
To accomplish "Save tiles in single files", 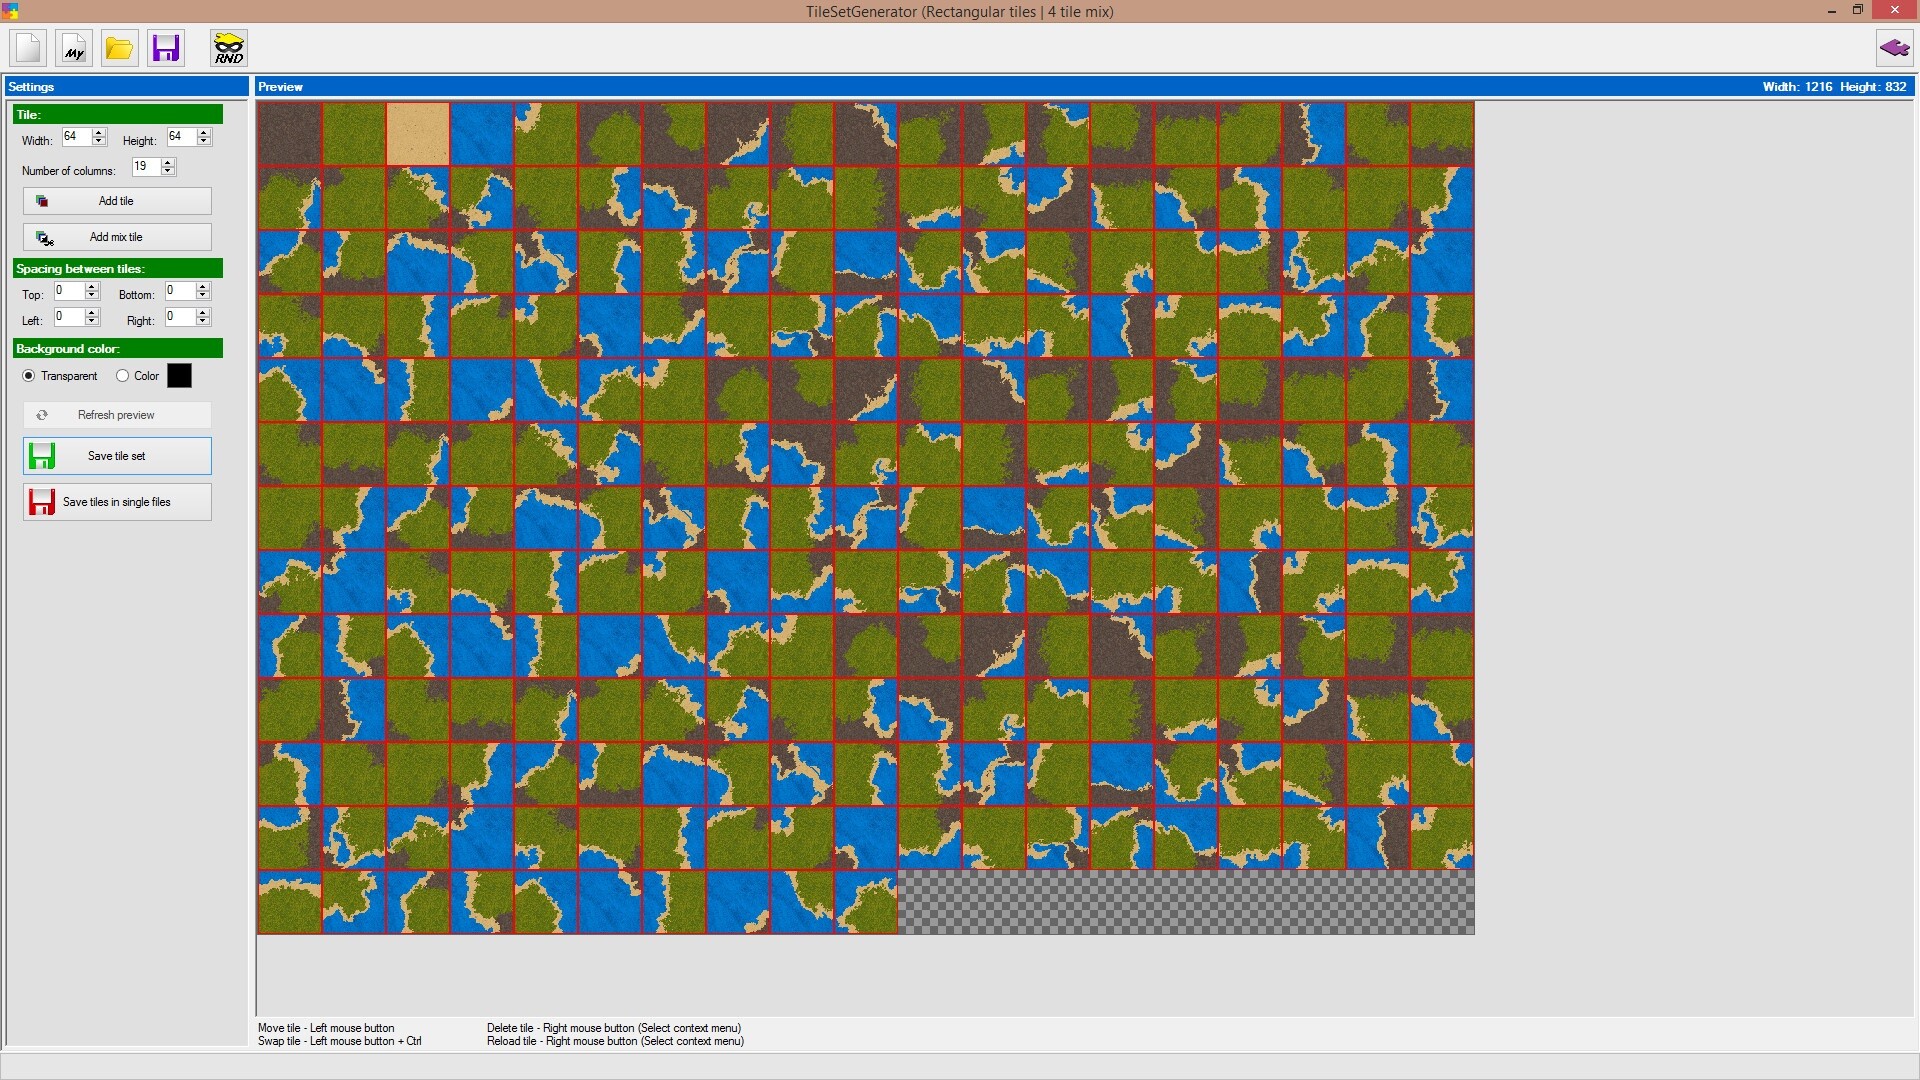I will (x=117, y=502).
